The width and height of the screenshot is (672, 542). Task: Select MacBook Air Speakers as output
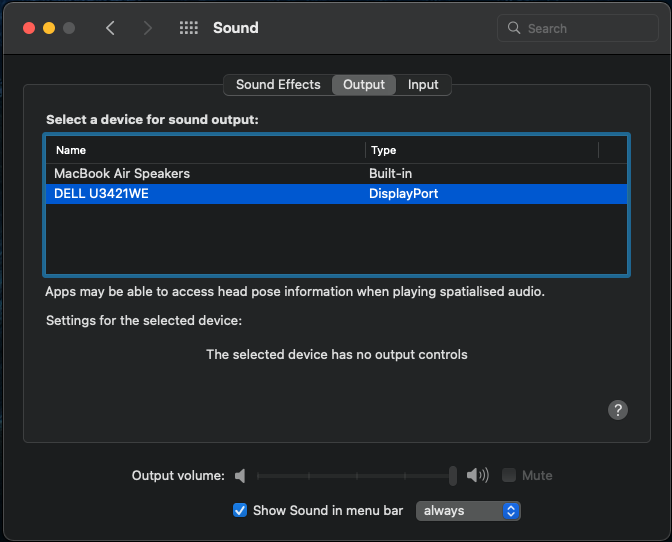click(x=122, y=173)
